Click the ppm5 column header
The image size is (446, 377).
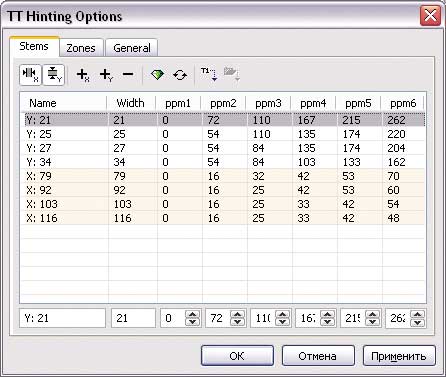358,103
